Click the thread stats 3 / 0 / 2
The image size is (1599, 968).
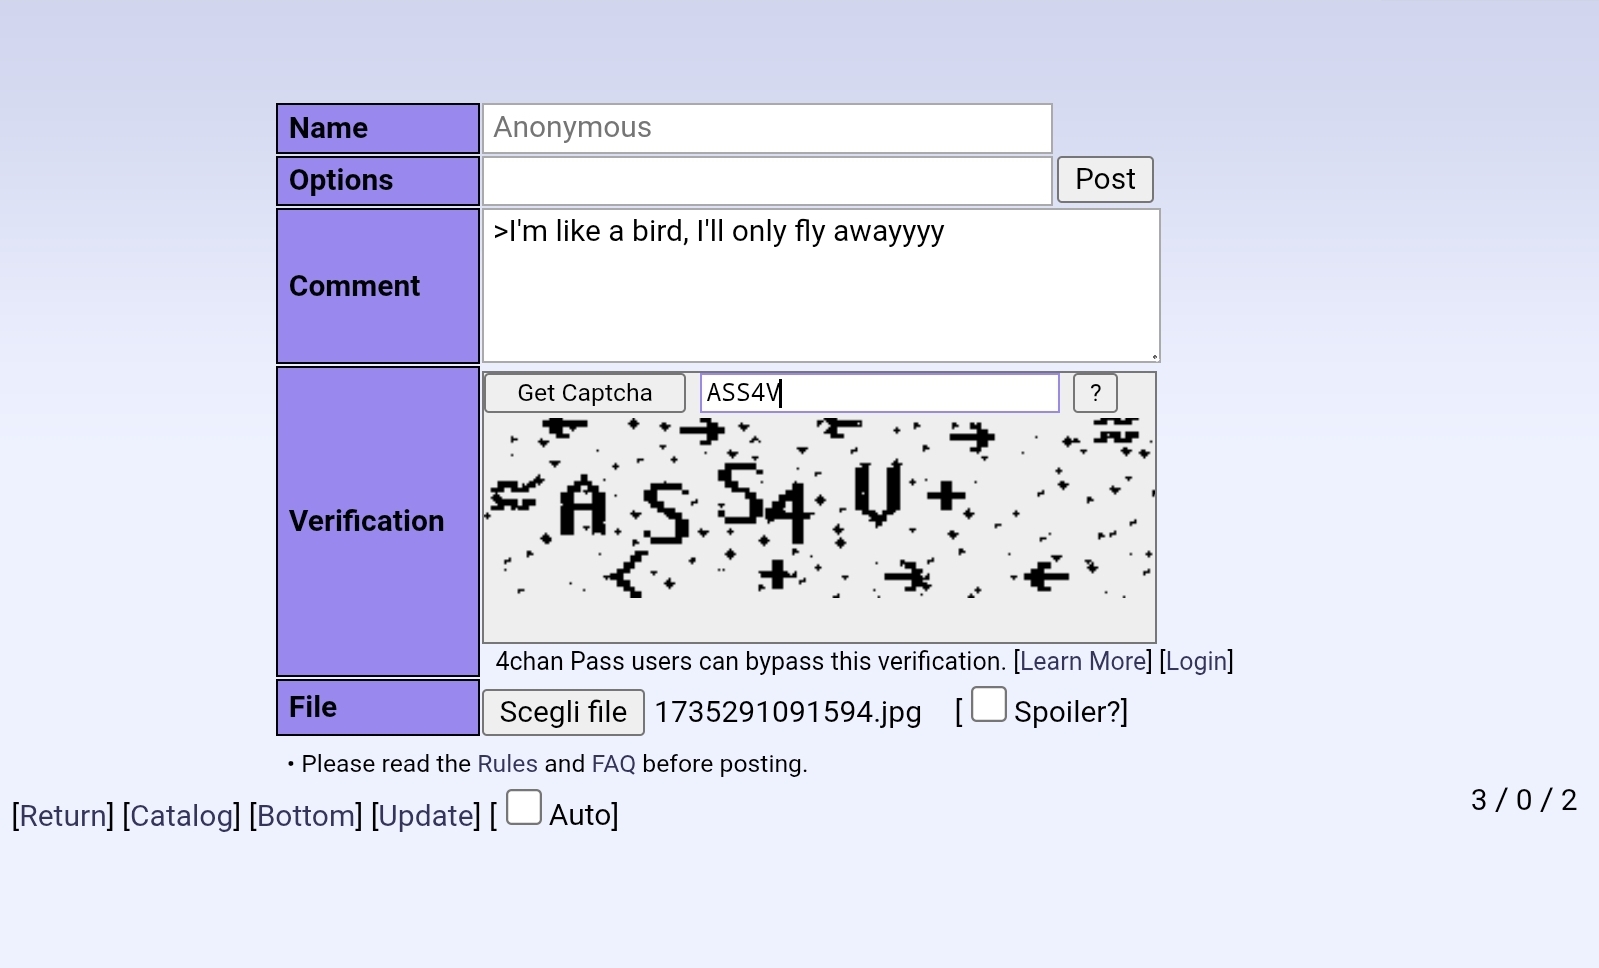[x=1524, y=800]
